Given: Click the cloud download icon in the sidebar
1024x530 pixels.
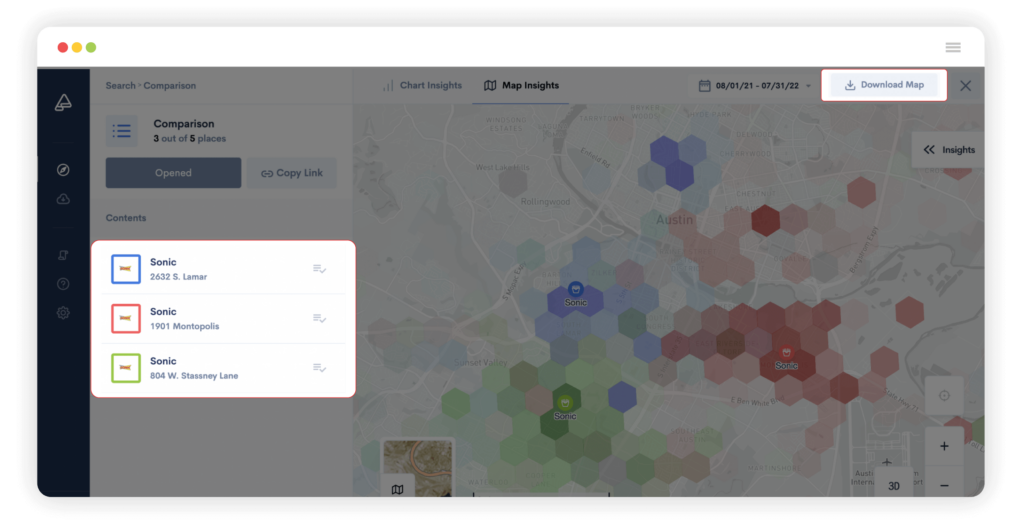Looking at the screenshot, I should tap(63, 199).
